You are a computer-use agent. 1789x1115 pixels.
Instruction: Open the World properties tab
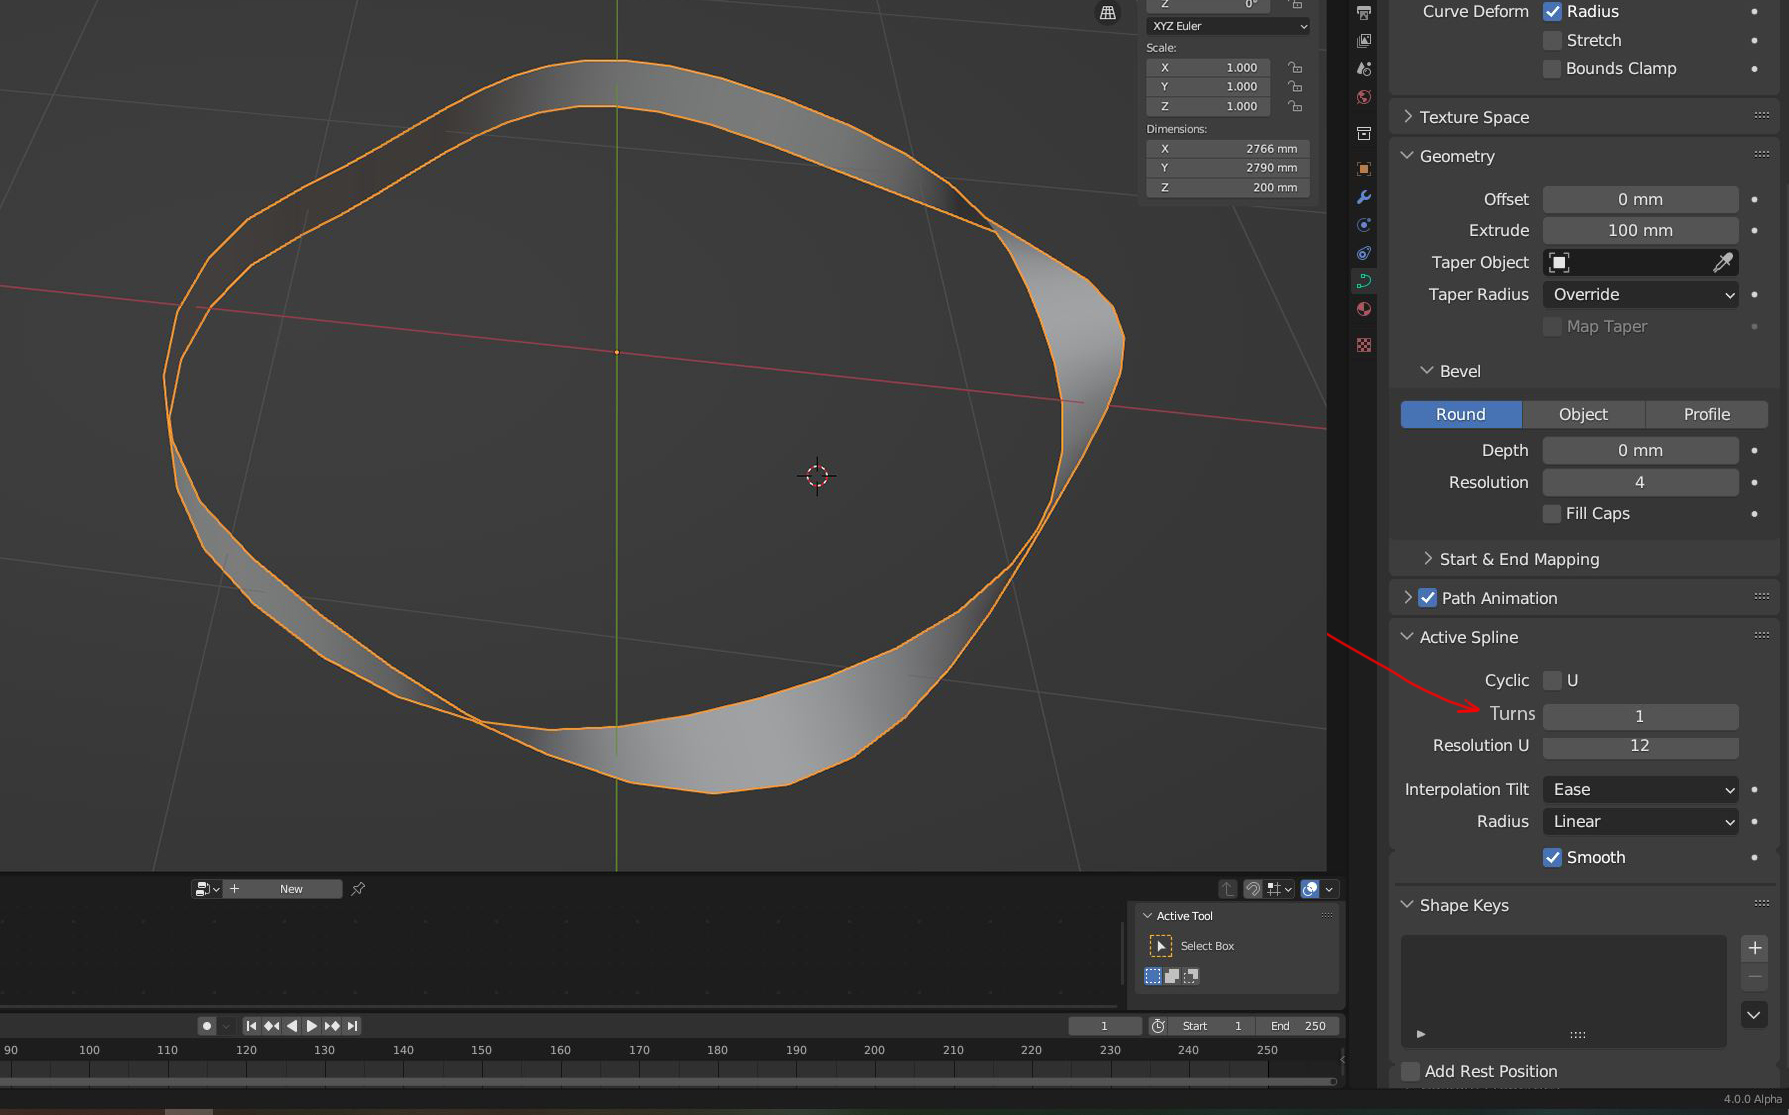(1363, 97)
